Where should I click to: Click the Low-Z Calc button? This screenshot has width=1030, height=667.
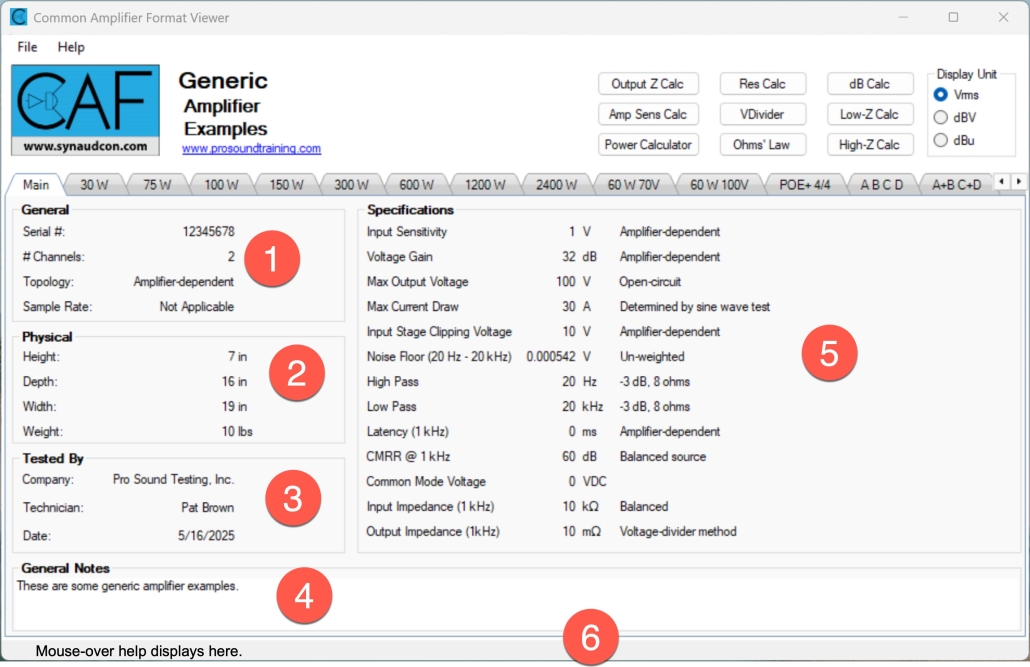[x=869, y=114]
